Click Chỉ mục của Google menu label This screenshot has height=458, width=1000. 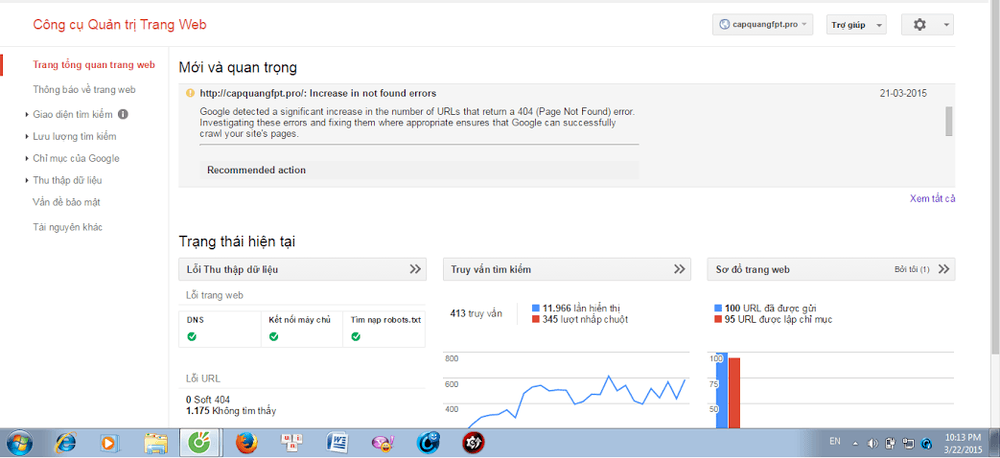tap(76, 158)
